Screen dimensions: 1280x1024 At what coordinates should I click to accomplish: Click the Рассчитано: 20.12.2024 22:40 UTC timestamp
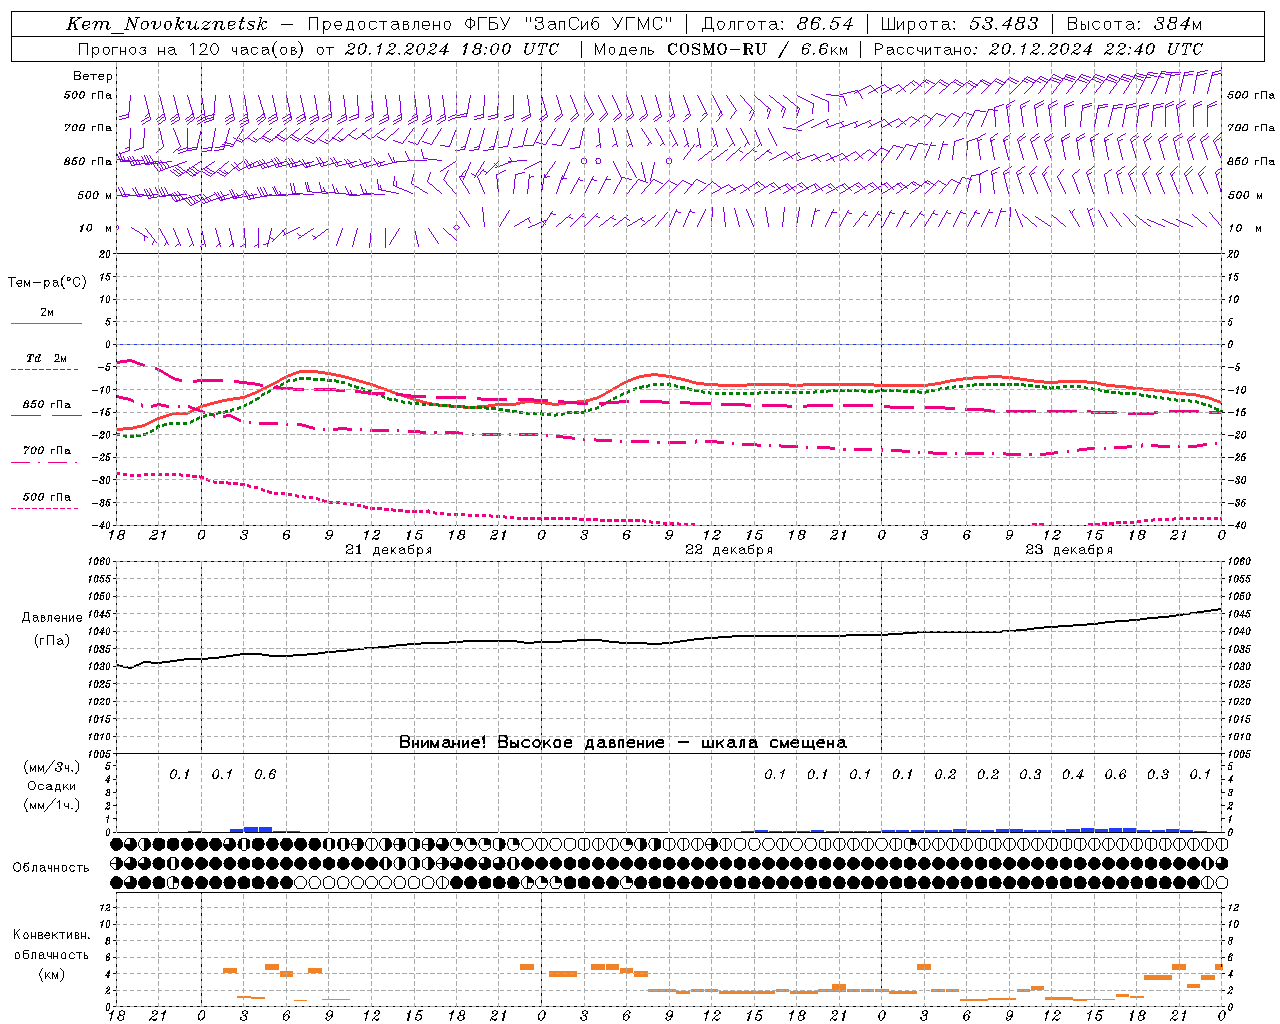coord(1038,49)
